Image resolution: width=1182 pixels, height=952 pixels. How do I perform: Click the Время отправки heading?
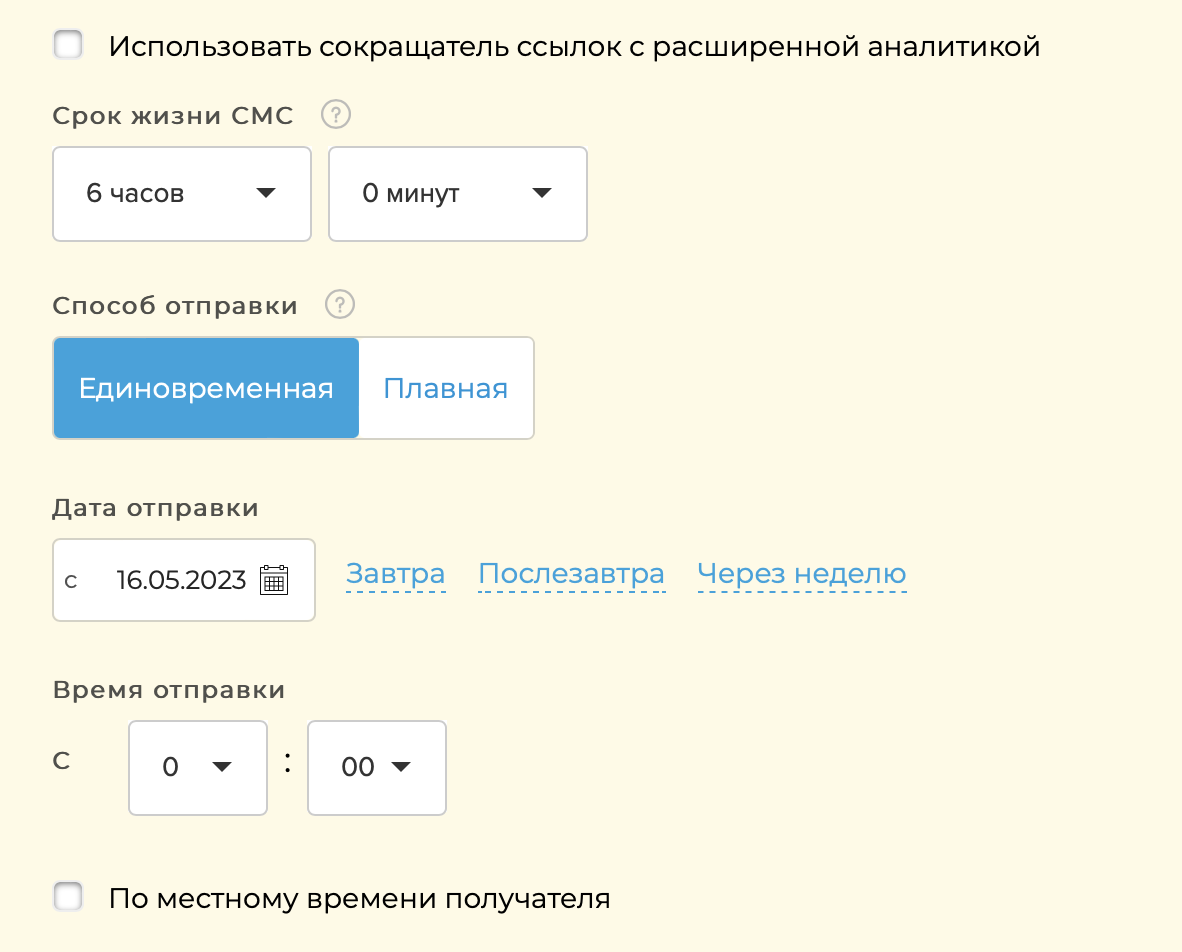[169, 690]
